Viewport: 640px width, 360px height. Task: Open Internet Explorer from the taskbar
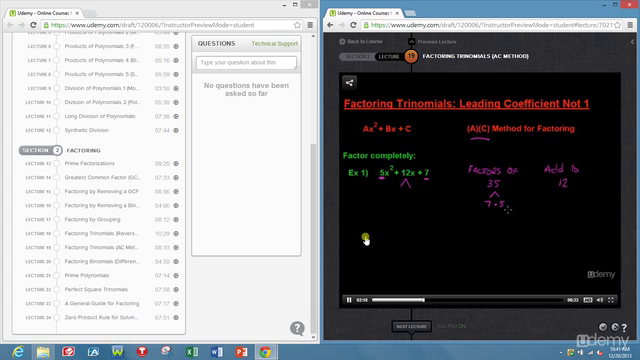coord(18,352)
